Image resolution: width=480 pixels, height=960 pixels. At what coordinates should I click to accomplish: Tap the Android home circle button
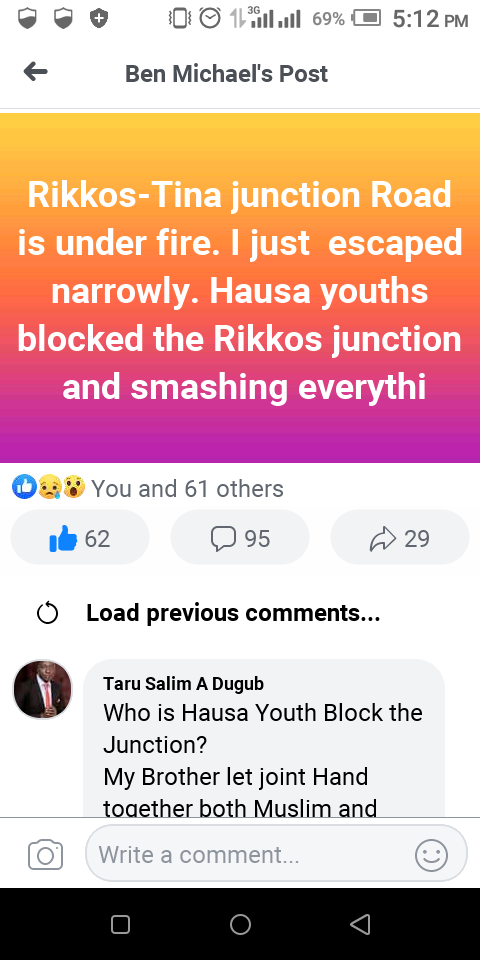click(240, 924)
